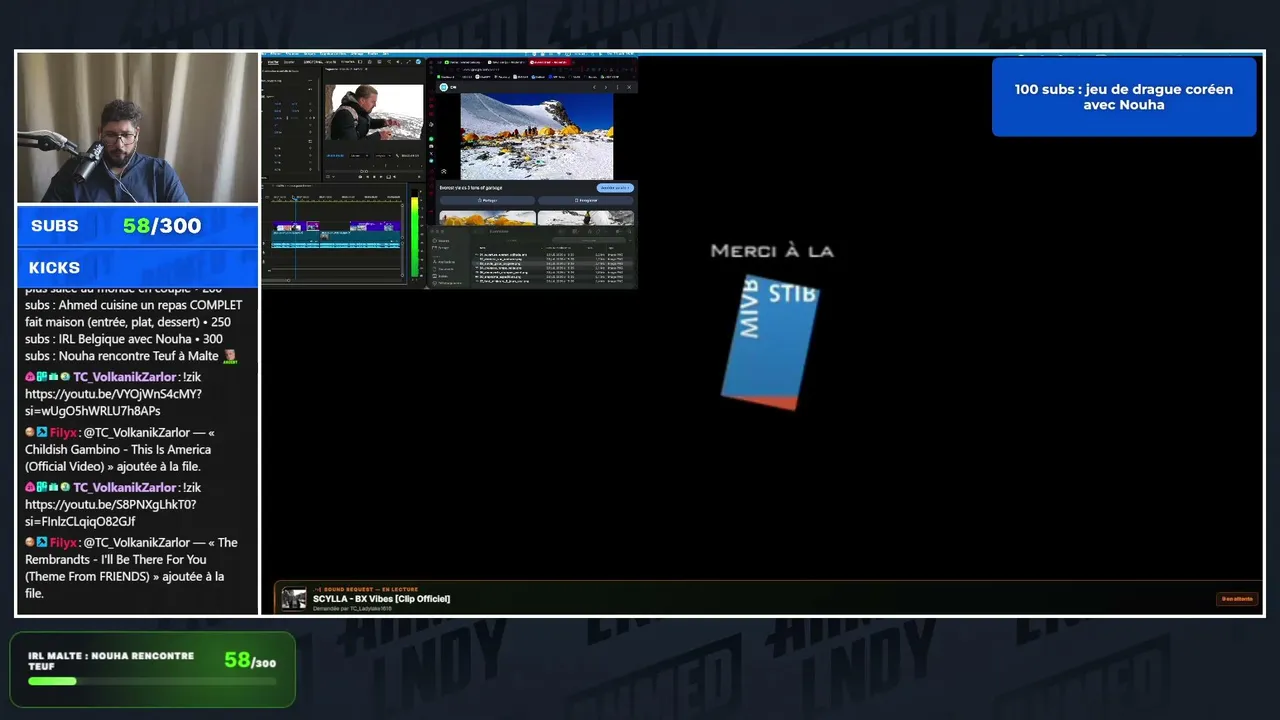Select the red highlighted browser tab

550,62
